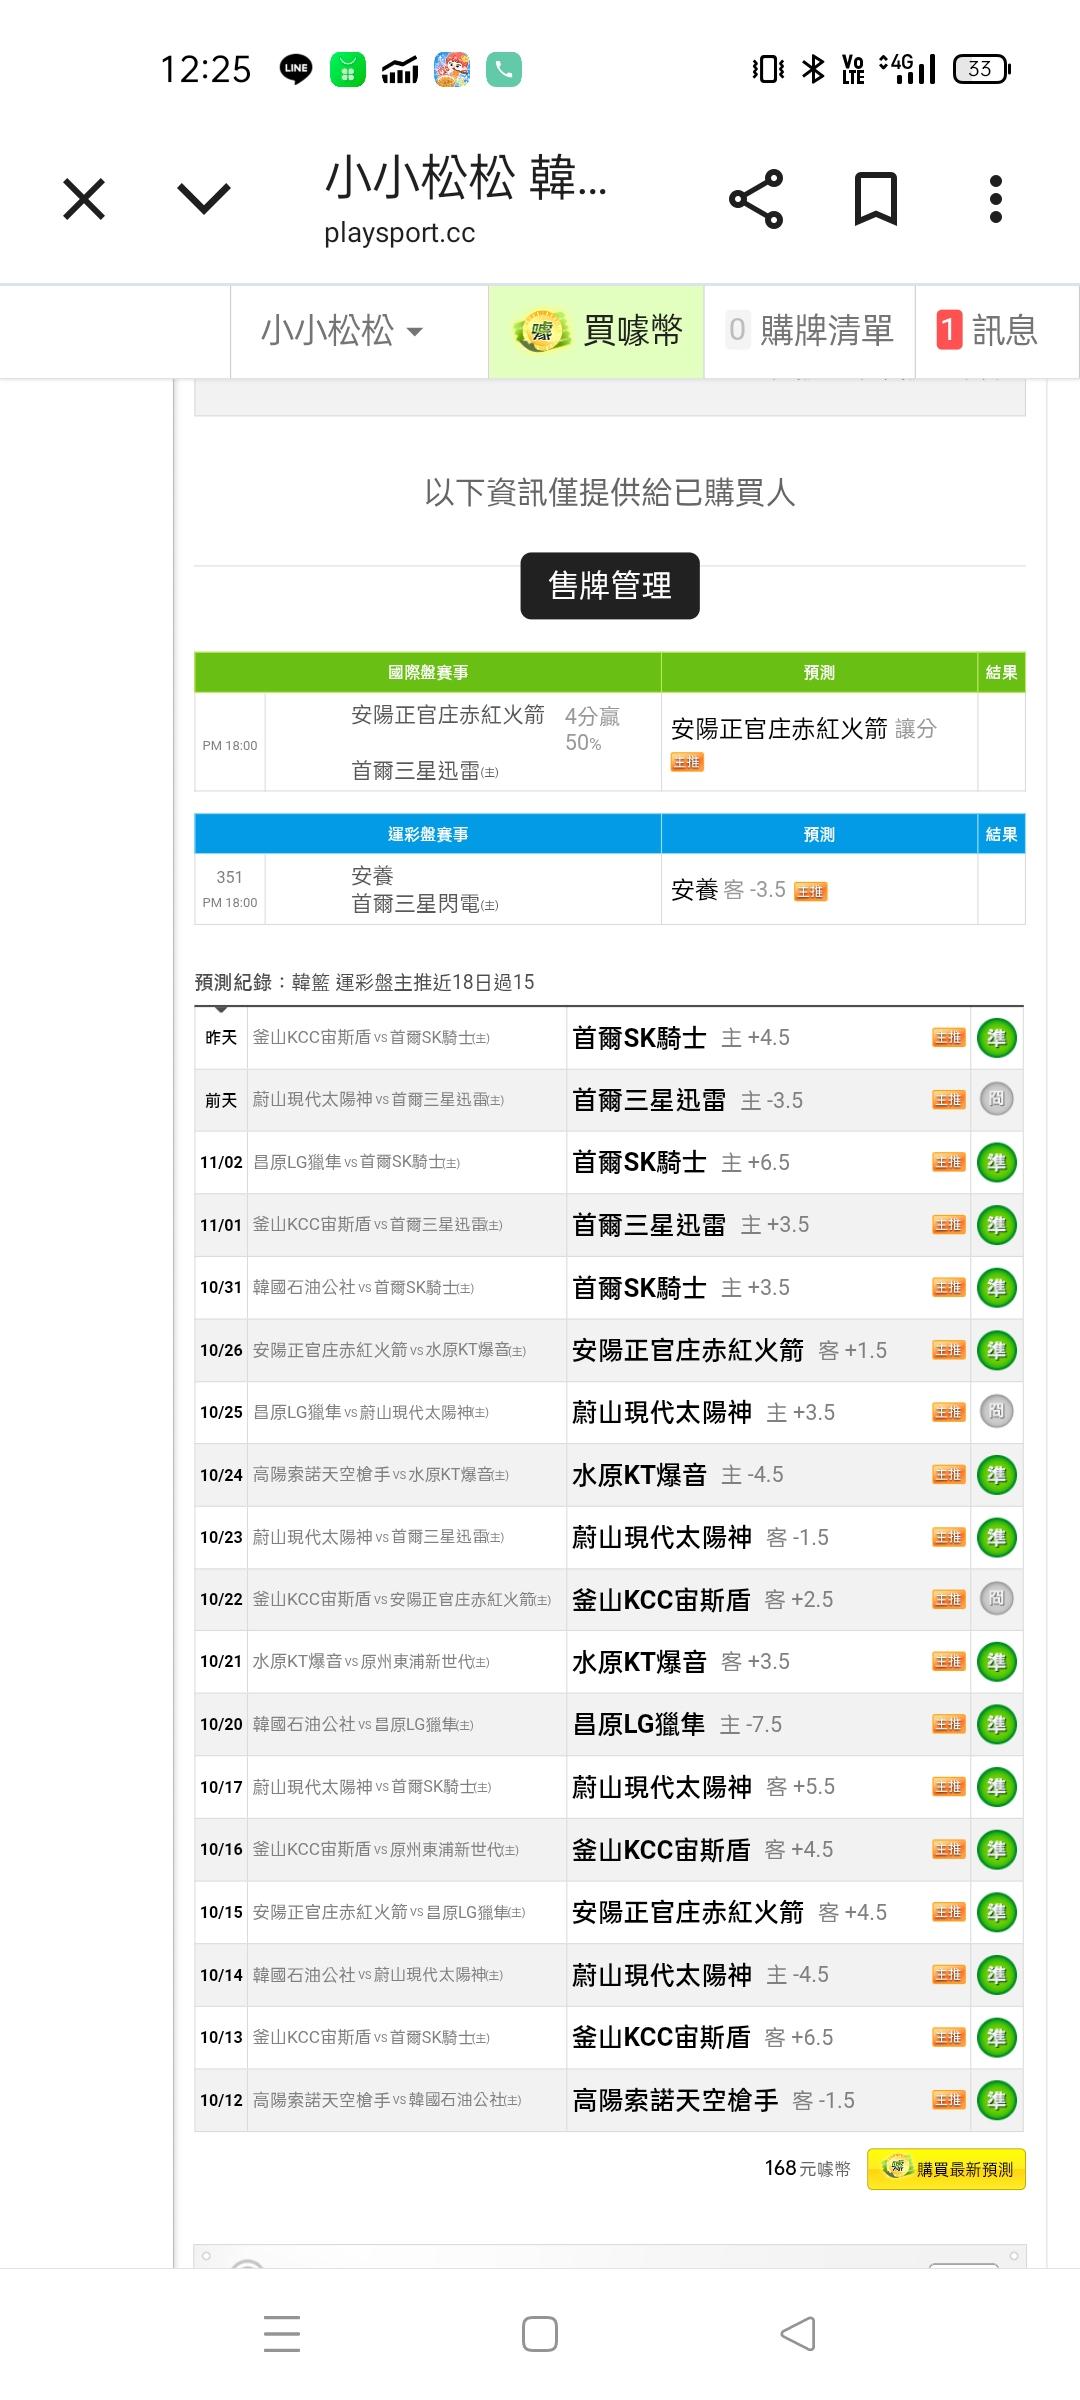Tap the green phone notification icon
1080x2400 pixels.
coord(504,69)
